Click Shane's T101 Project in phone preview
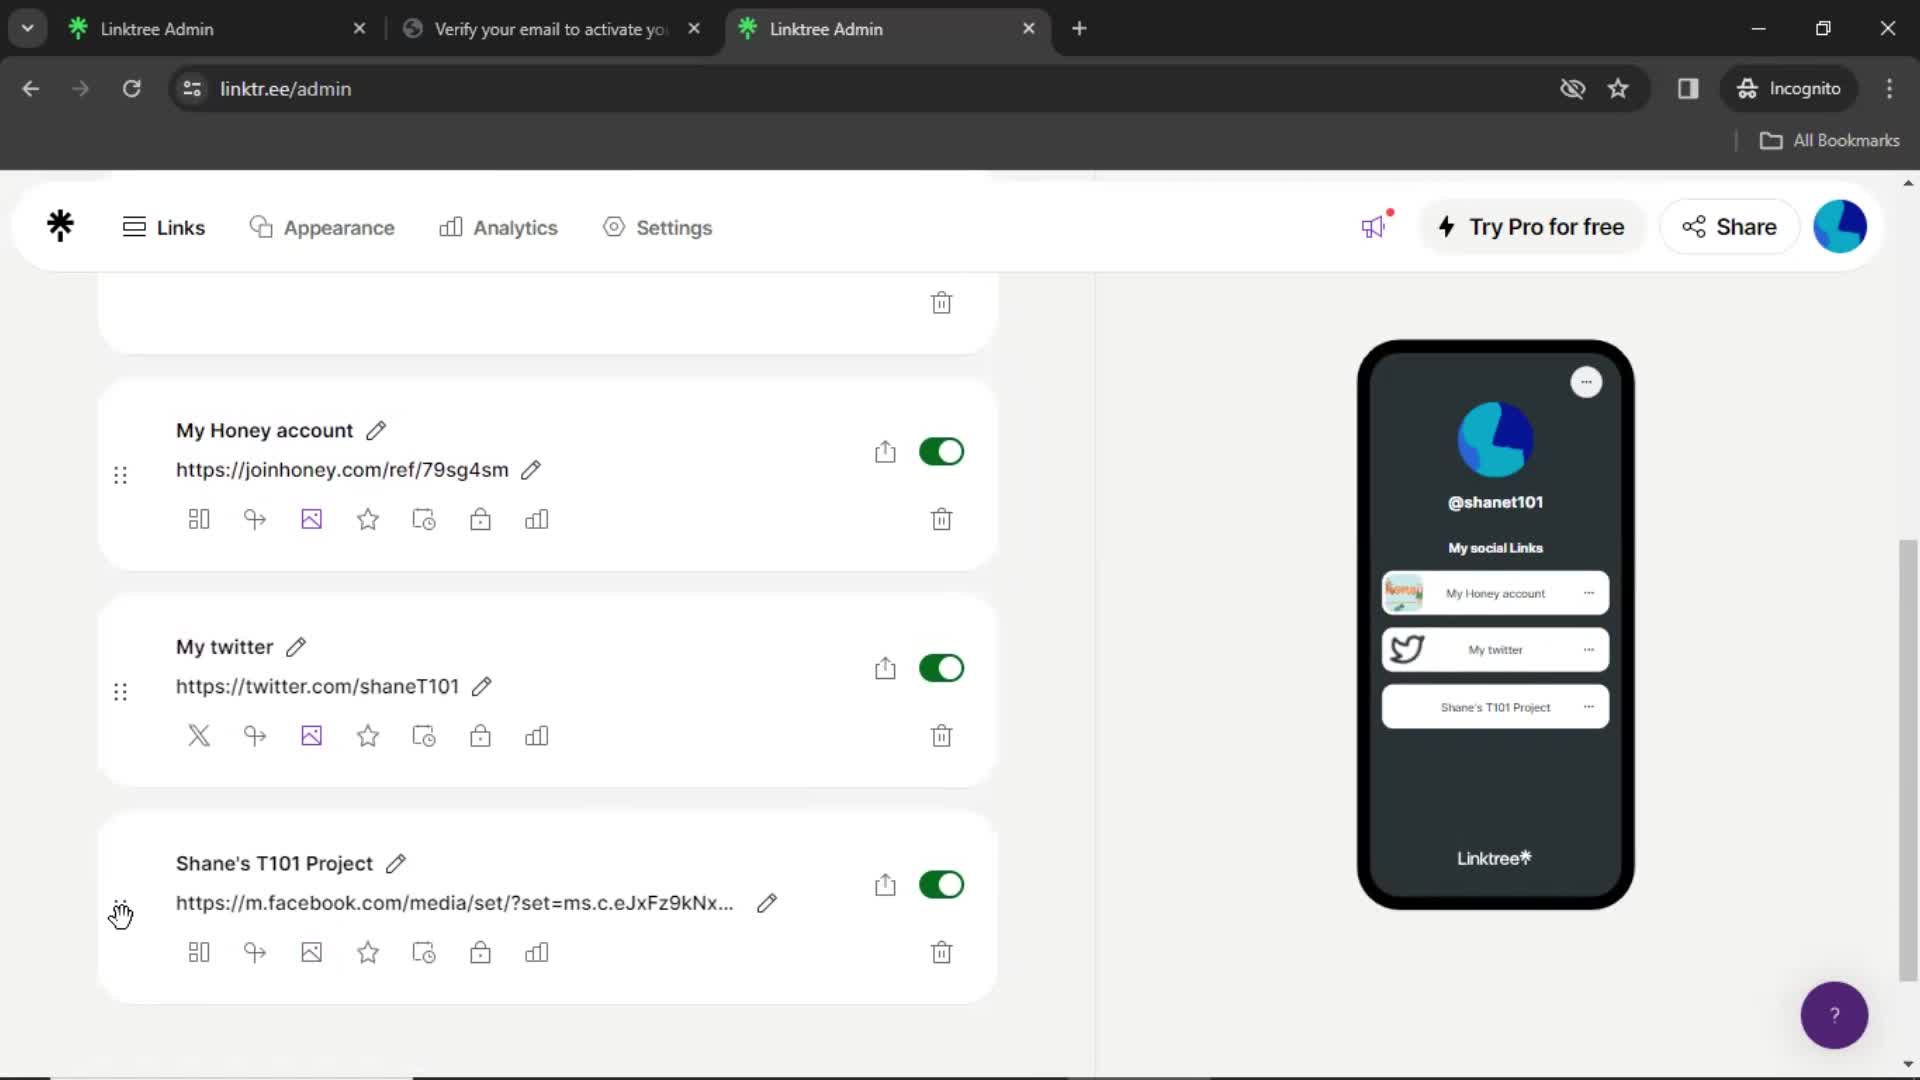Screen dimensions: 1920x1080 click(1495, 707)
